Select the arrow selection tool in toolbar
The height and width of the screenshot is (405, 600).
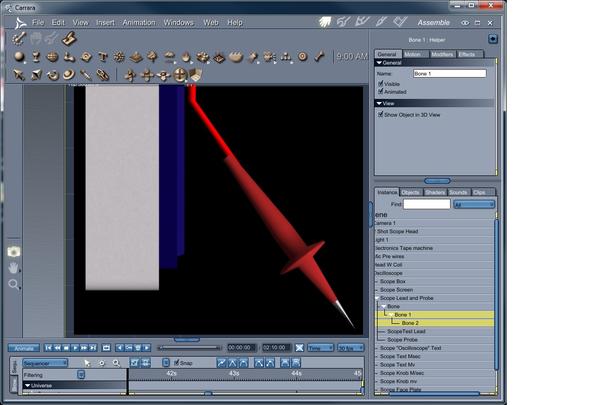point(19,74)
